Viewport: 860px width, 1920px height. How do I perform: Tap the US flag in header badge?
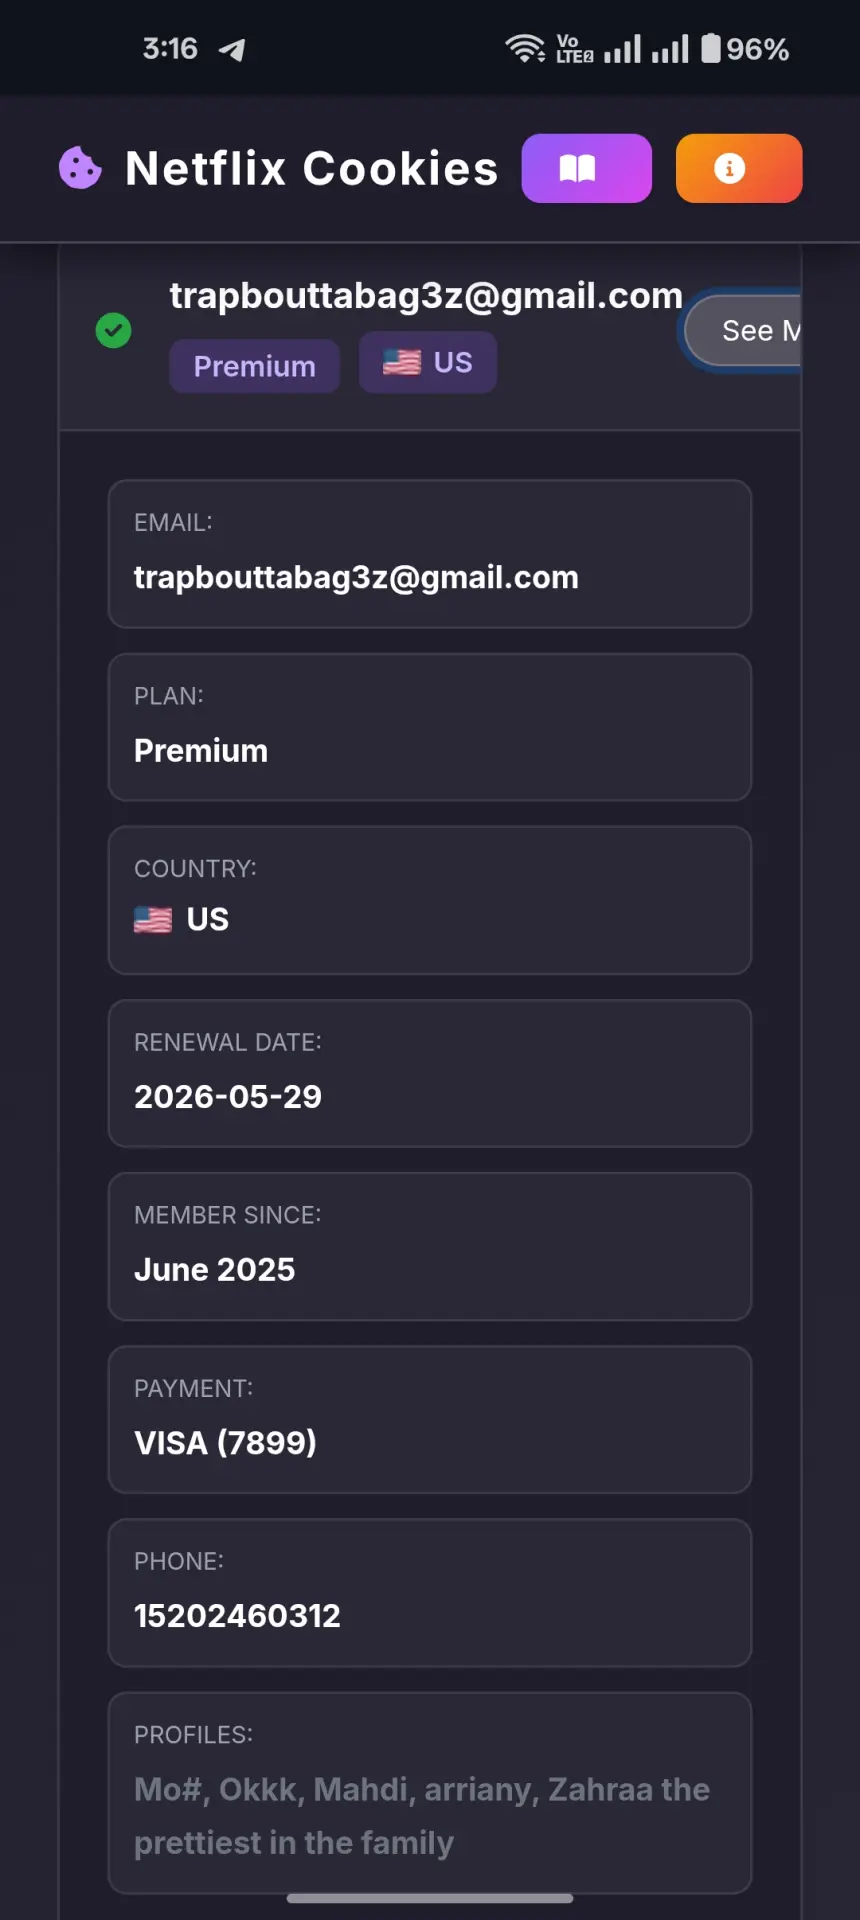402,362
